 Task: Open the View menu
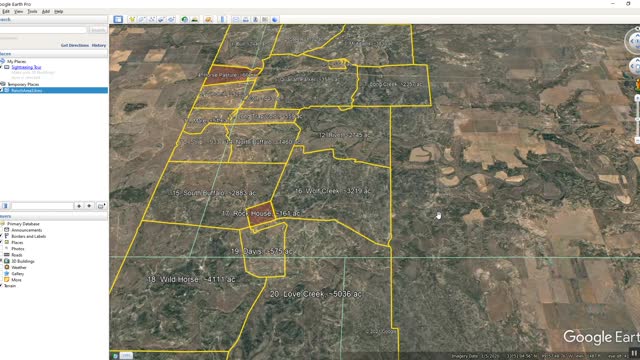[x=18, y=11]
